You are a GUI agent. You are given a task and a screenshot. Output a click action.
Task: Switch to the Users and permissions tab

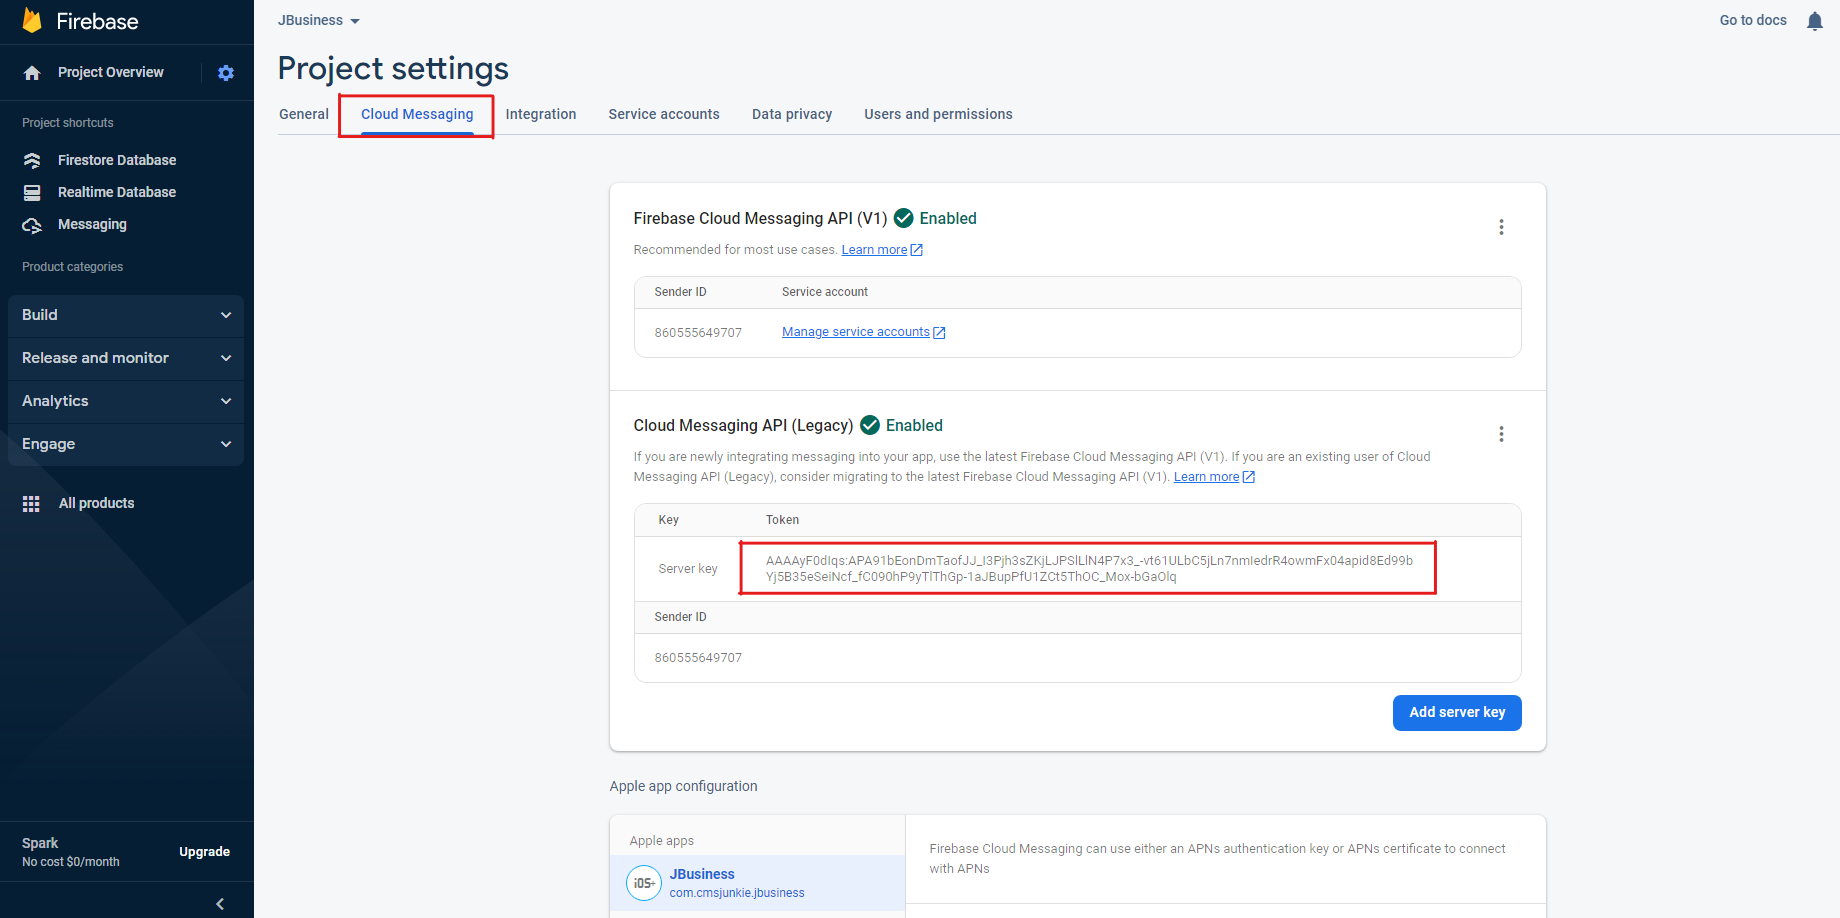[x=937, y=114]
